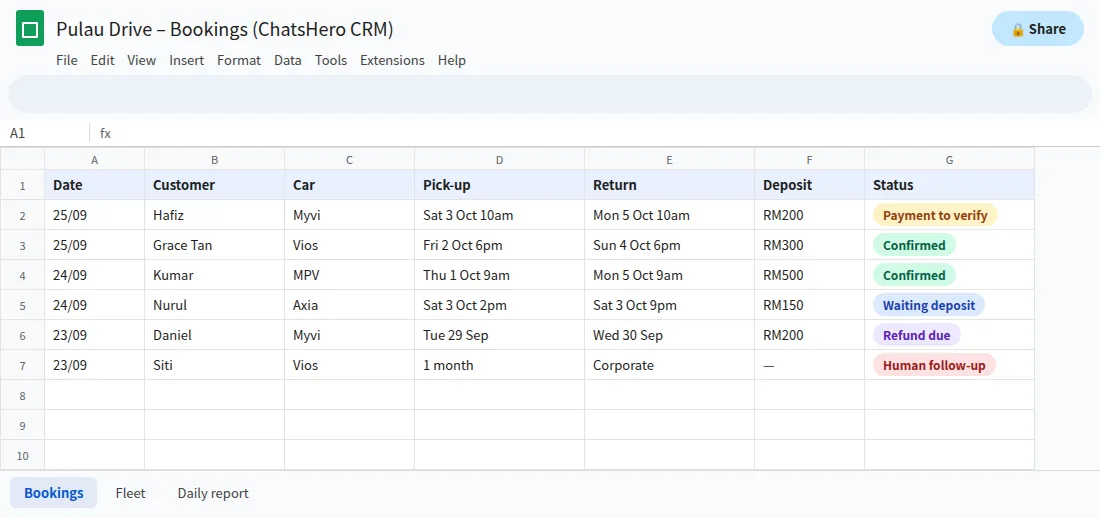Click the green Sheets logo icon
Screen dimensions: 1100x518
(30, 28)
